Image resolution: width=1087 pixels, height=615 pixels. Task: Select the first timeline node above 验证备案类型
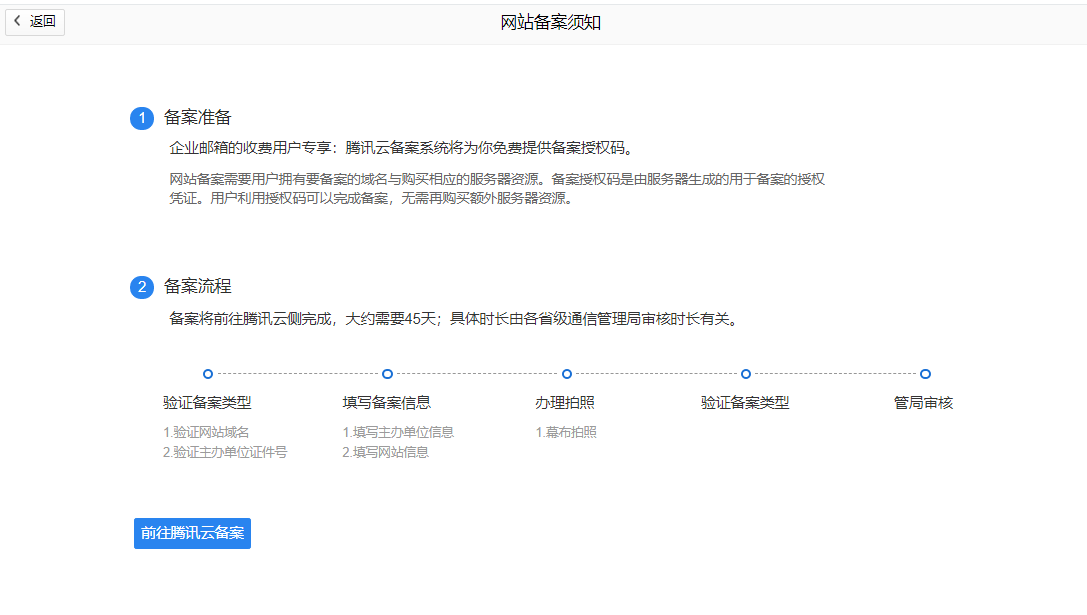[x=207, y=374]
